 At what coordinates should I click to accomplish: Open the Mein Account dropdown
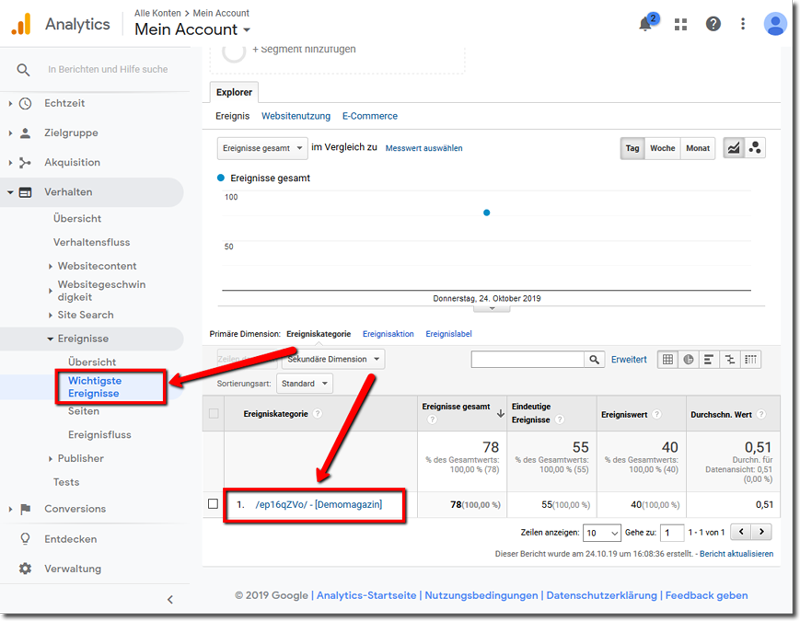192,30
